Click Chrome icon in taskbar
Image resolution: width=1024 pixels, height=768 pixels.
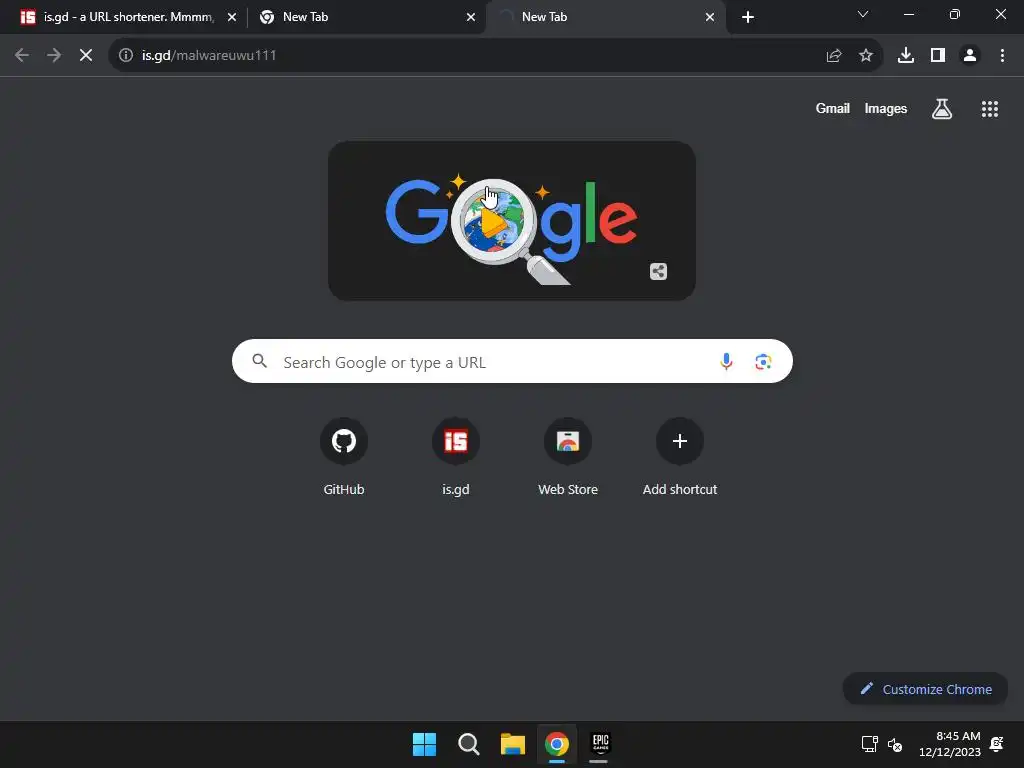tap(556, 744)
